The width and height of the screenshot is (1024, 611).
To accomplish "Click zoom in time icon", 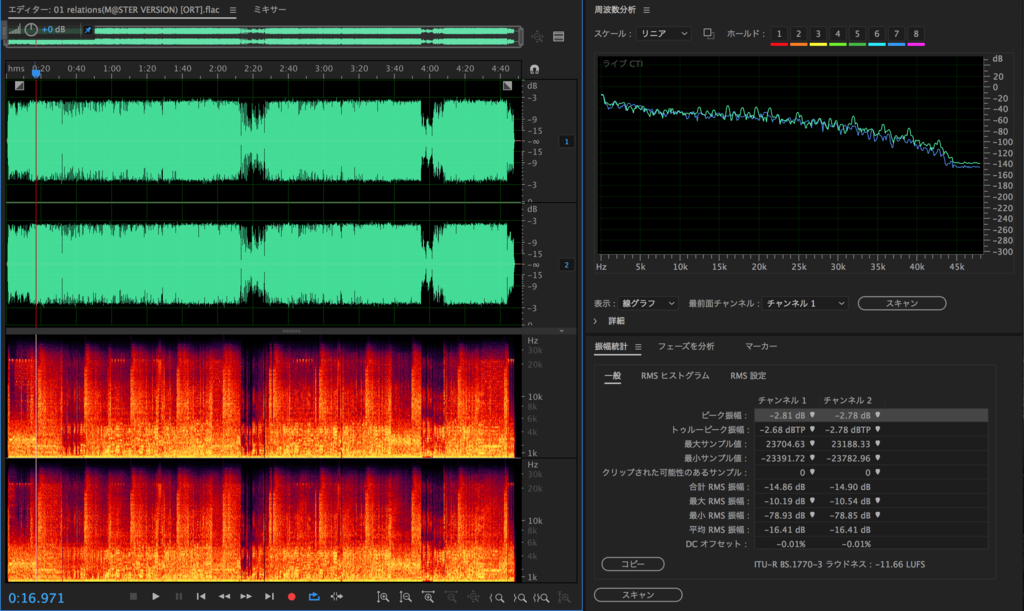I will click(428, 597).
